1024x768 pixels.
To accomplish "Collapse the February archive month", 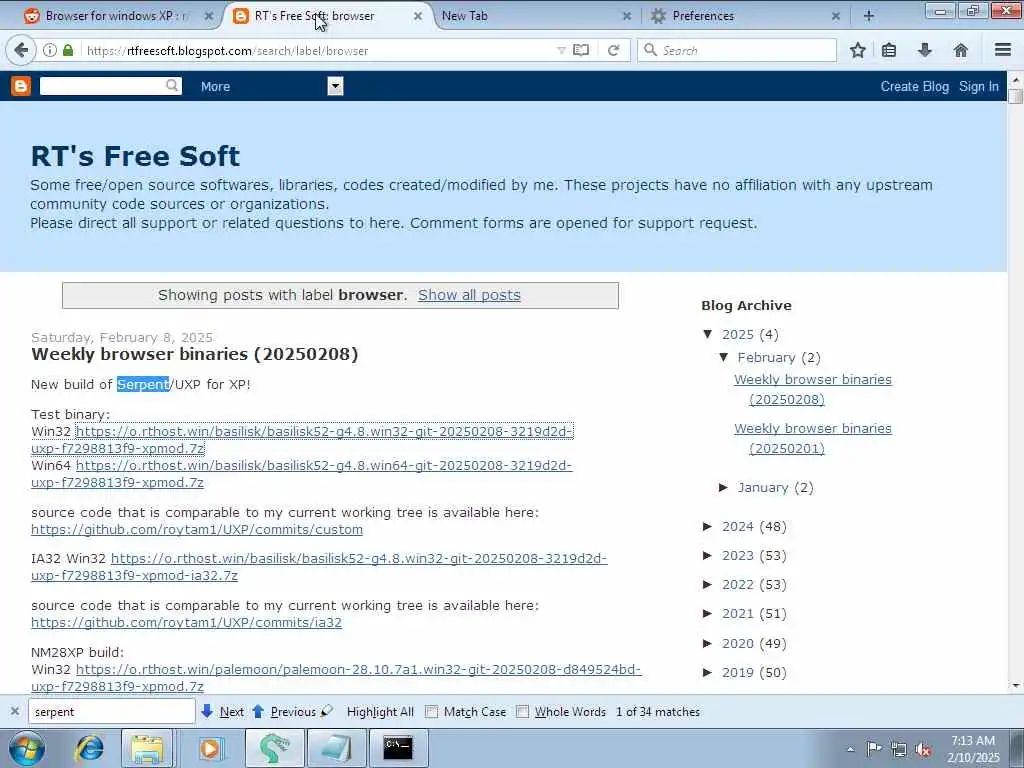I will tap(724, 357).
